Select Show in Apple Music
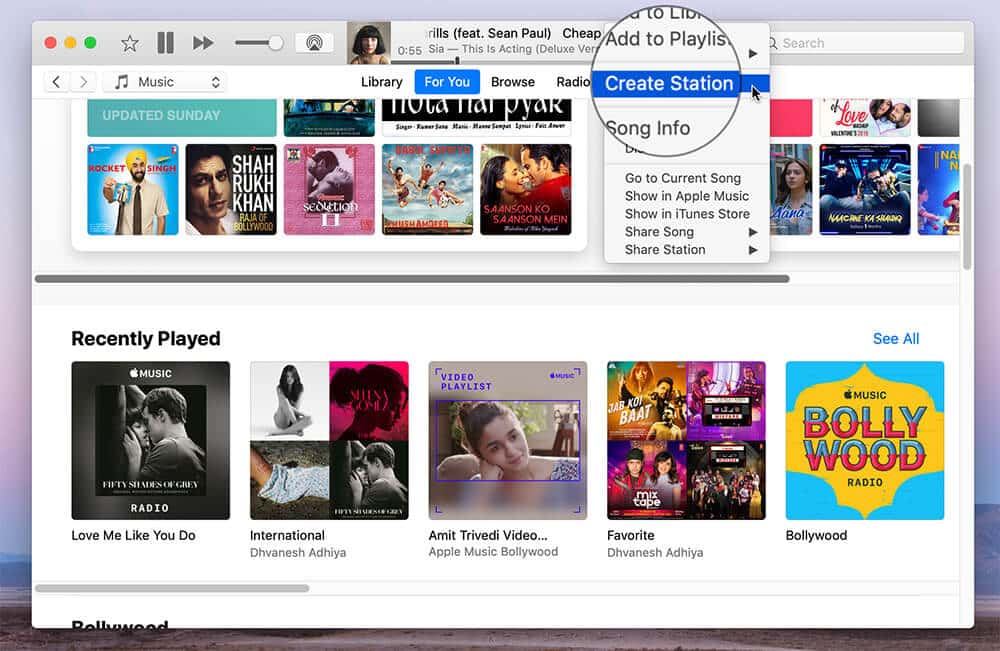 pyautogui.click(x=687, y=196)
